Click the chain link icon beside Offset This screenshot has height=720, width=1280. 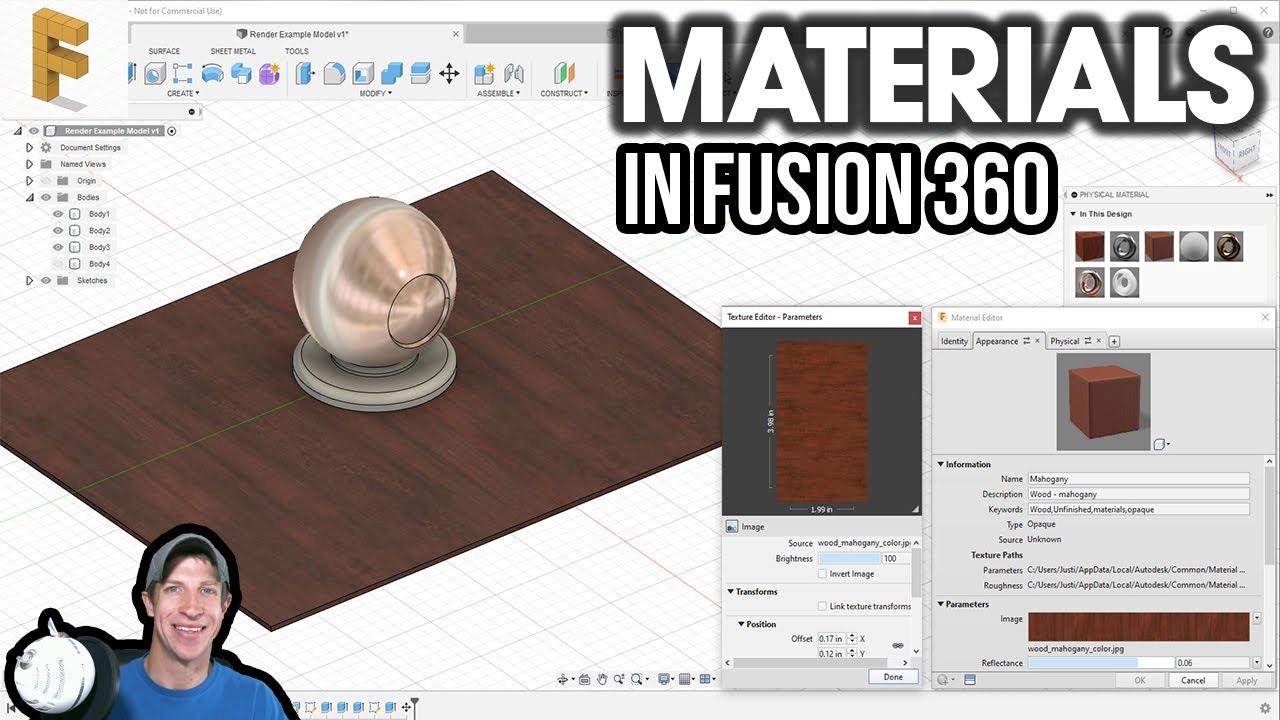point(897,646)
